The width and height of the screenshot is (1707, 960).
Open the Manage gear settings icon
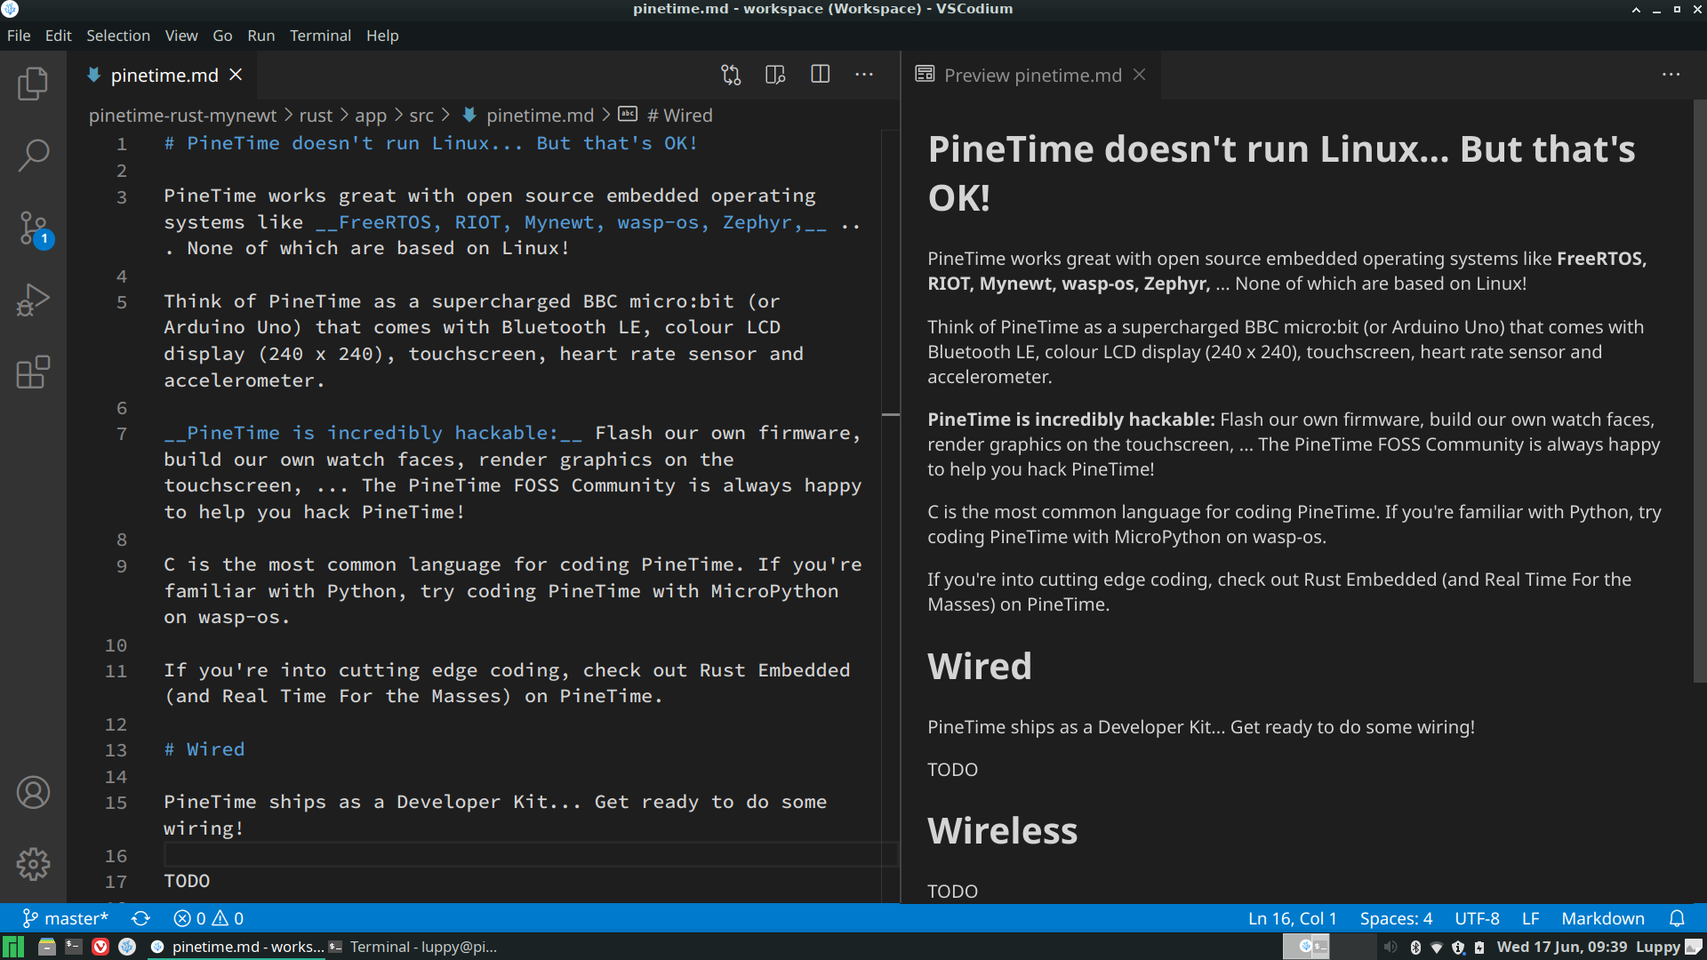[33, 864]
